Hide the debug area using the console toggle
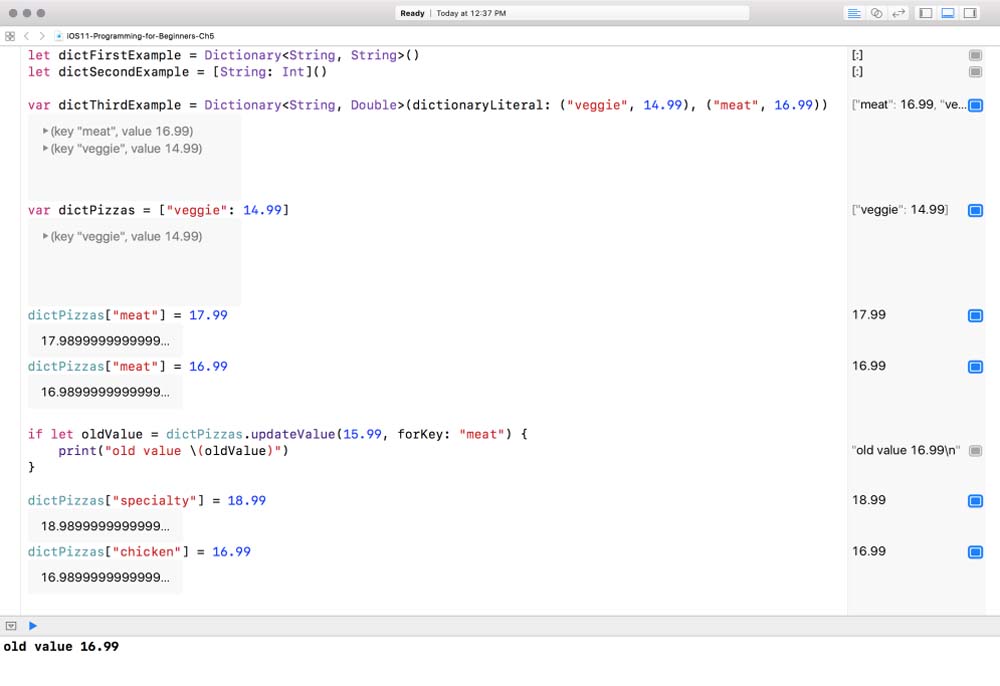Image resolution: width=1000 pixels, height=686 pixels. 11,625
